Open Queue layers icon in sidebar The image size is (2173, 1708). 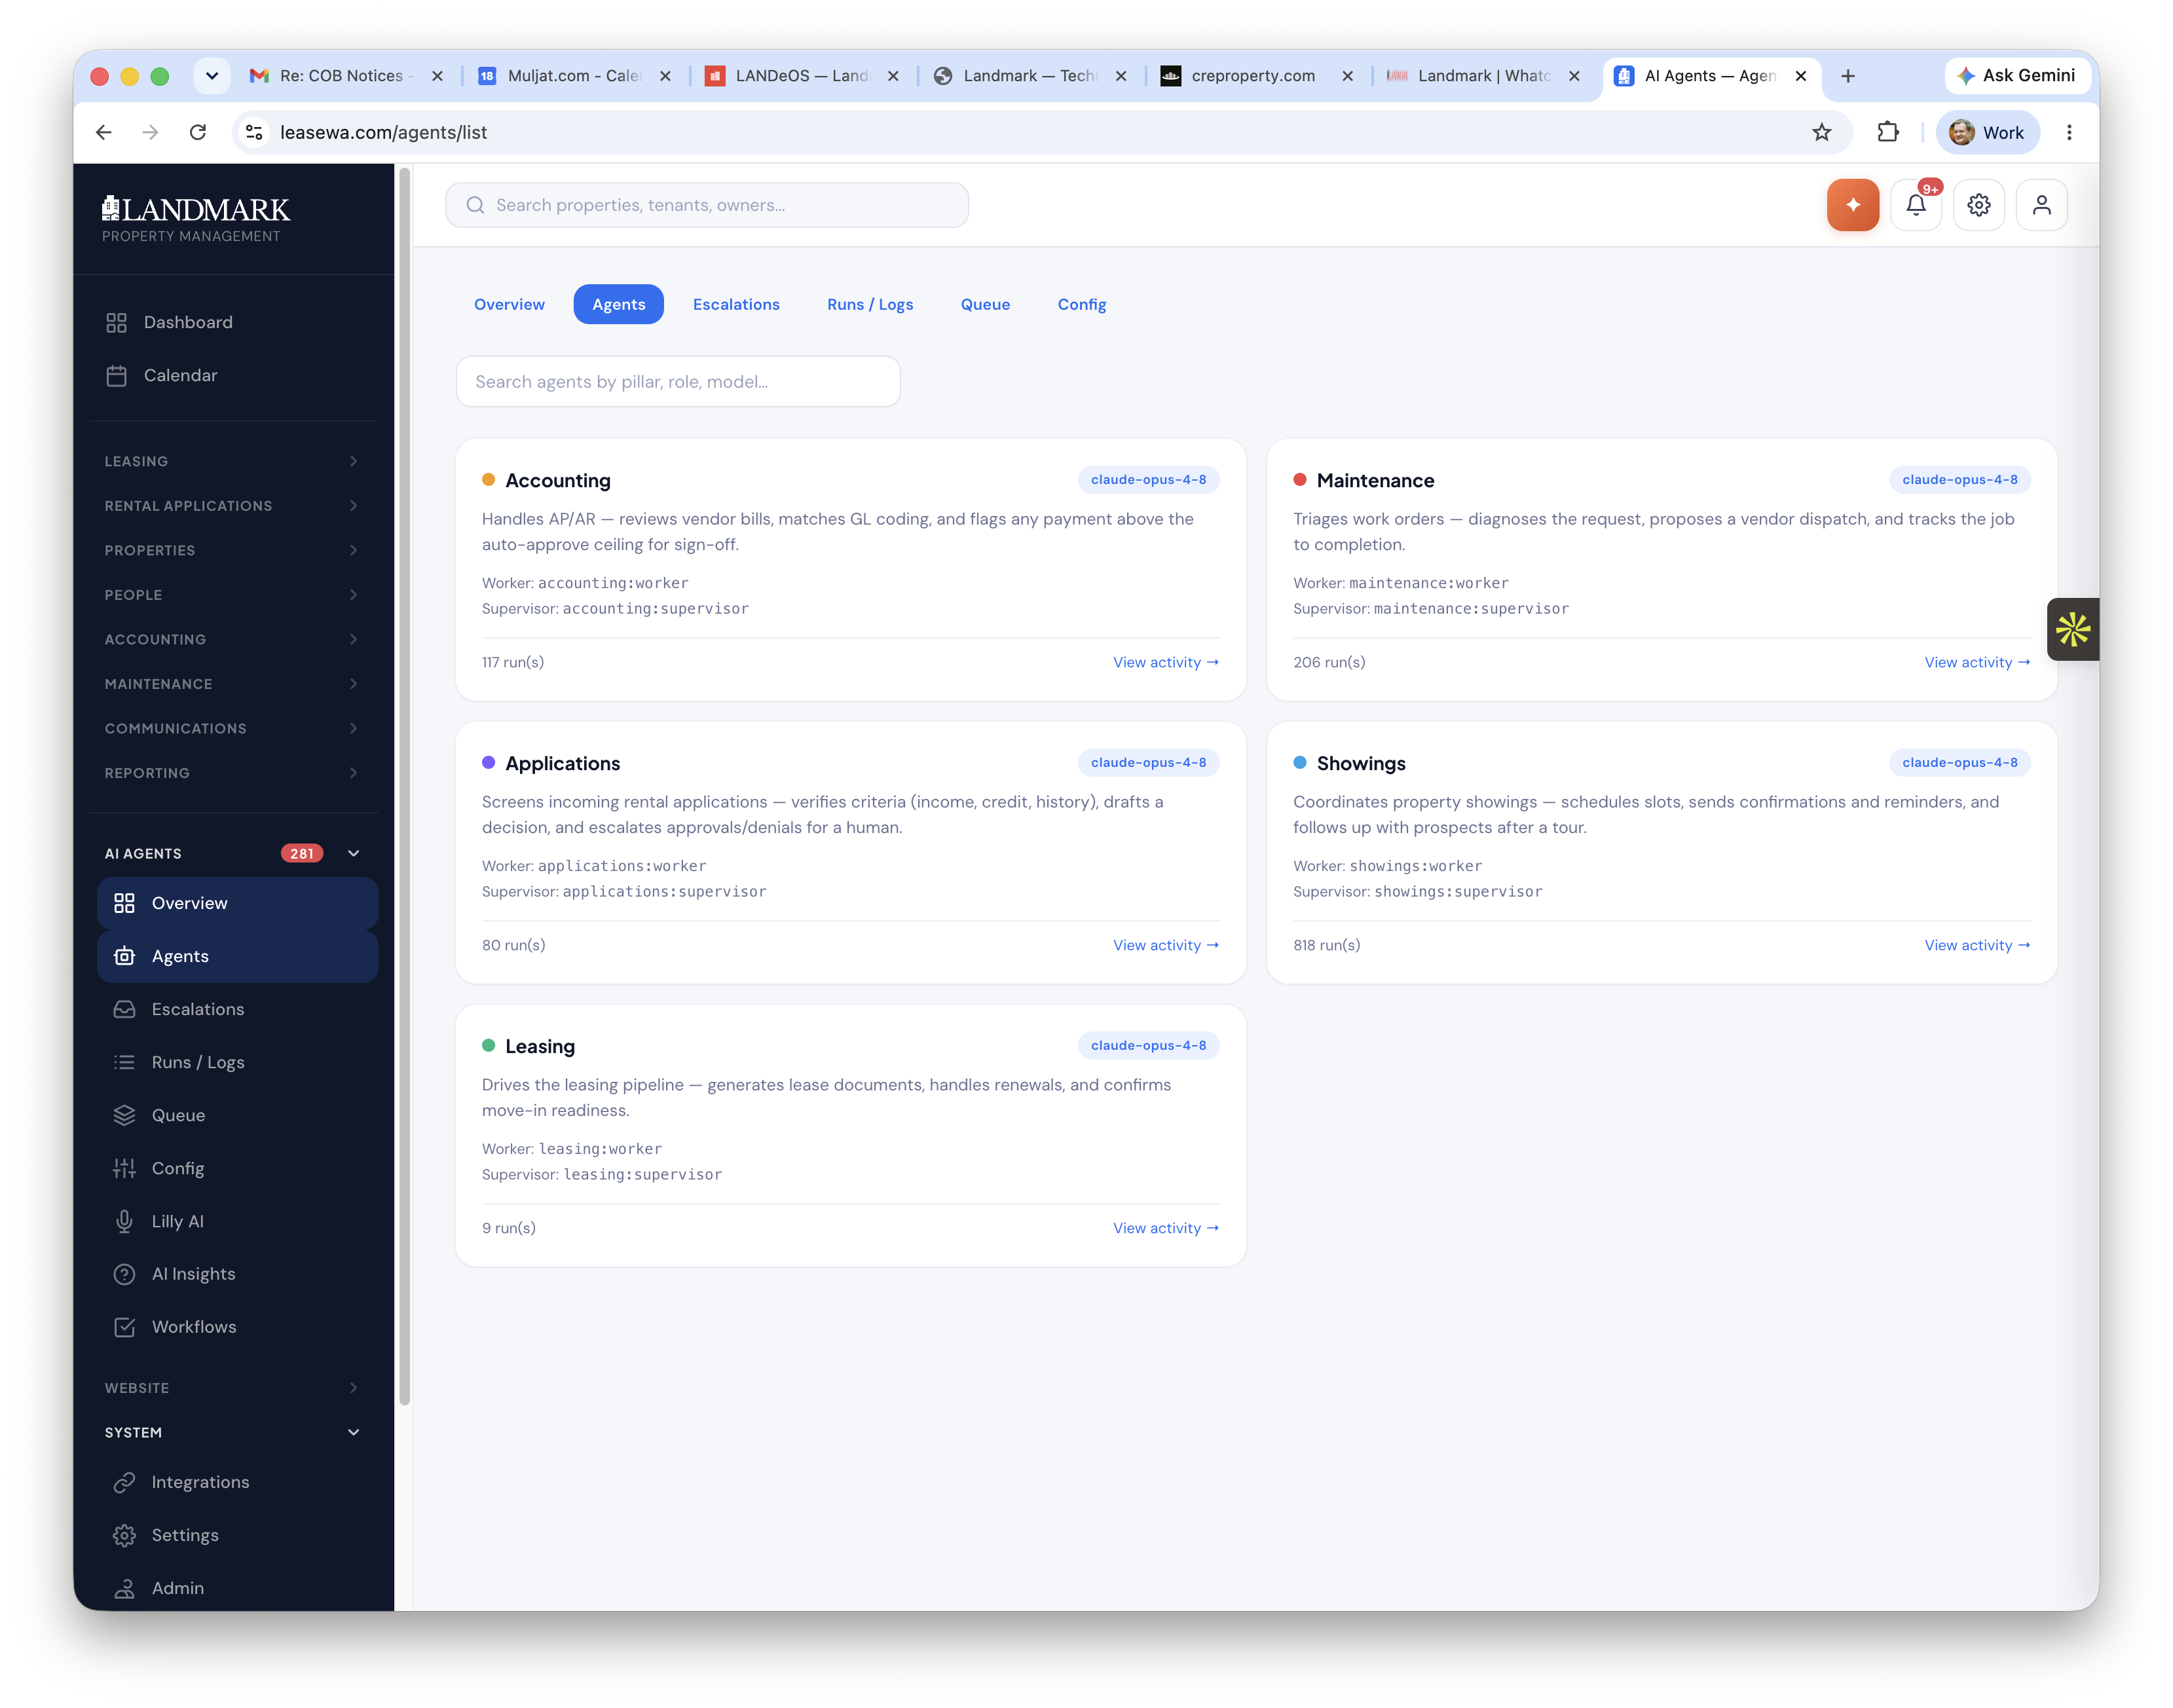124,1115
